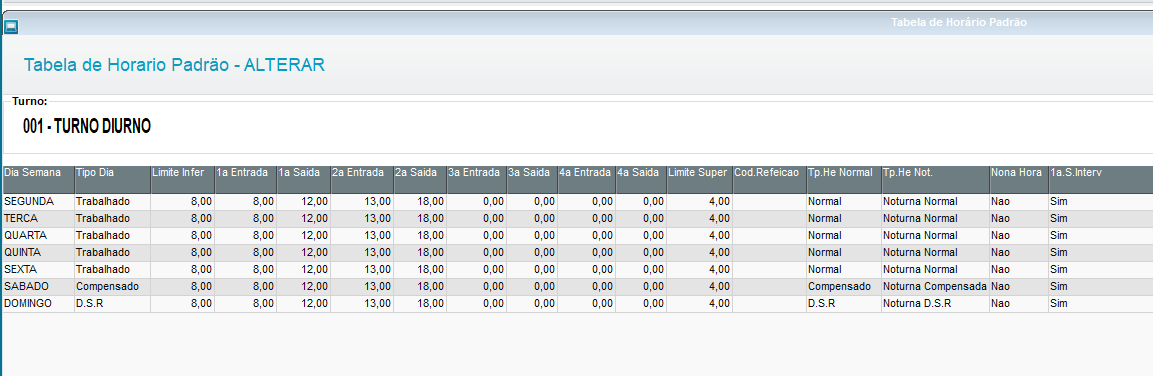1153x376 pixels.
Task: Click 1a.S.Interv Sim in SEGUNDA row
Action: click(1100, 201)
